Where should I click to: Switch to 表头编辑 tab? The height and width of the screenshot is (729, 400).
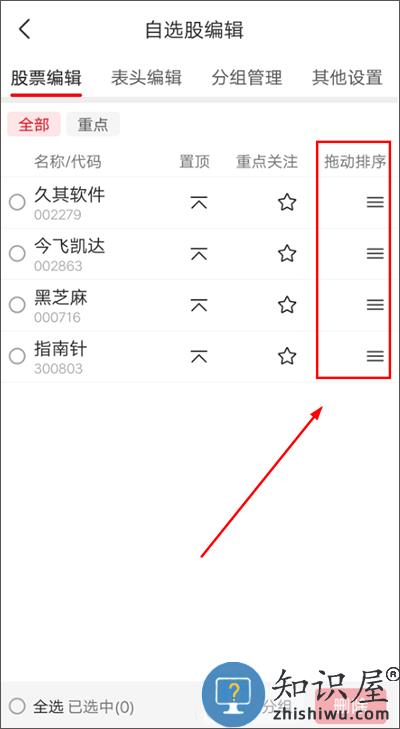pos(146,78)
